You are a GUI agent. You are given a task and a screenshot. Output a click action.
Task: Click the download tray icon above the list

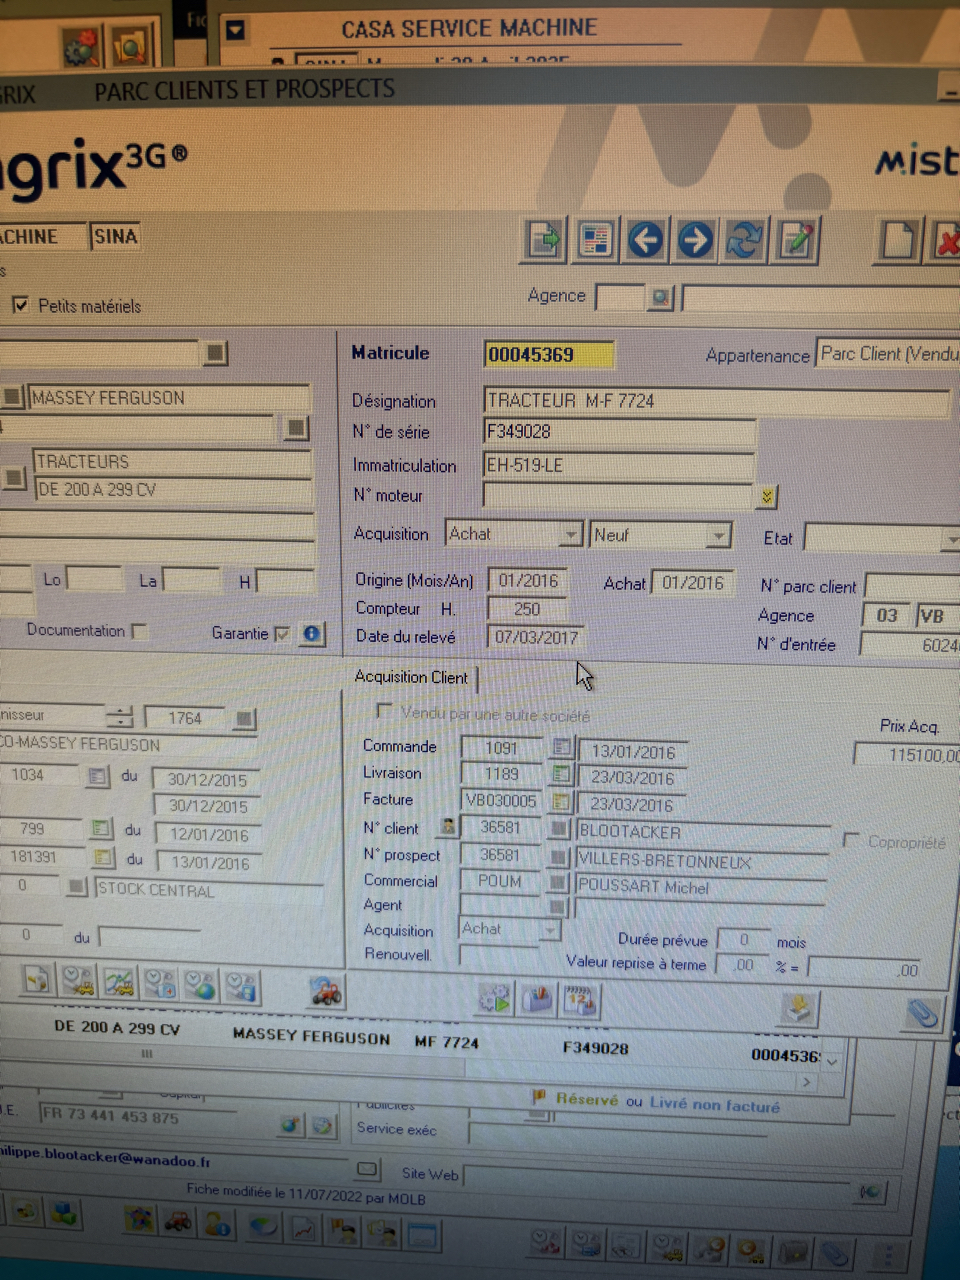(799, 1009)
